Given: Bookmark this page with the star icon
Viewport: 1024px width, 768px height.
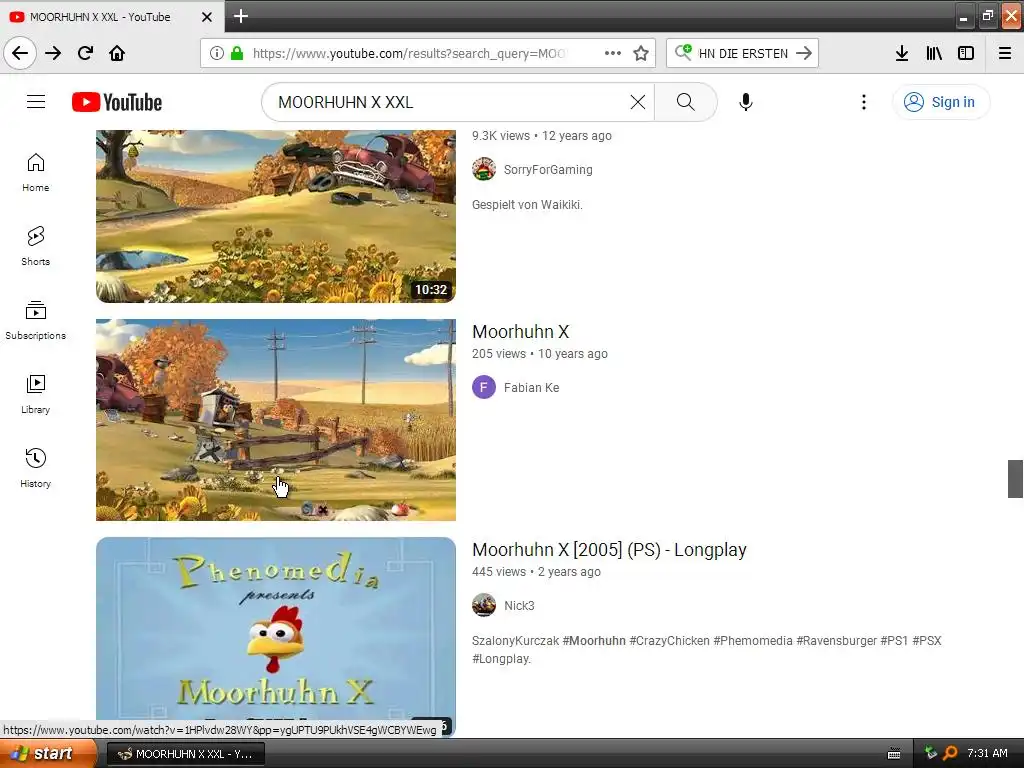Looking at the screenshot, I should pos(641,53).
